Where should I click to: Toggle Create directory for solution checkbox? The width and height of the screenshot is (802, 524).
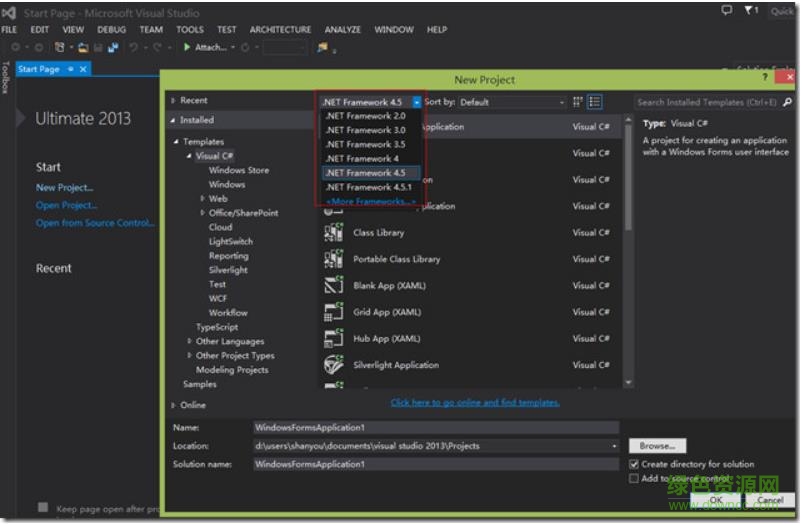point(634,464)
